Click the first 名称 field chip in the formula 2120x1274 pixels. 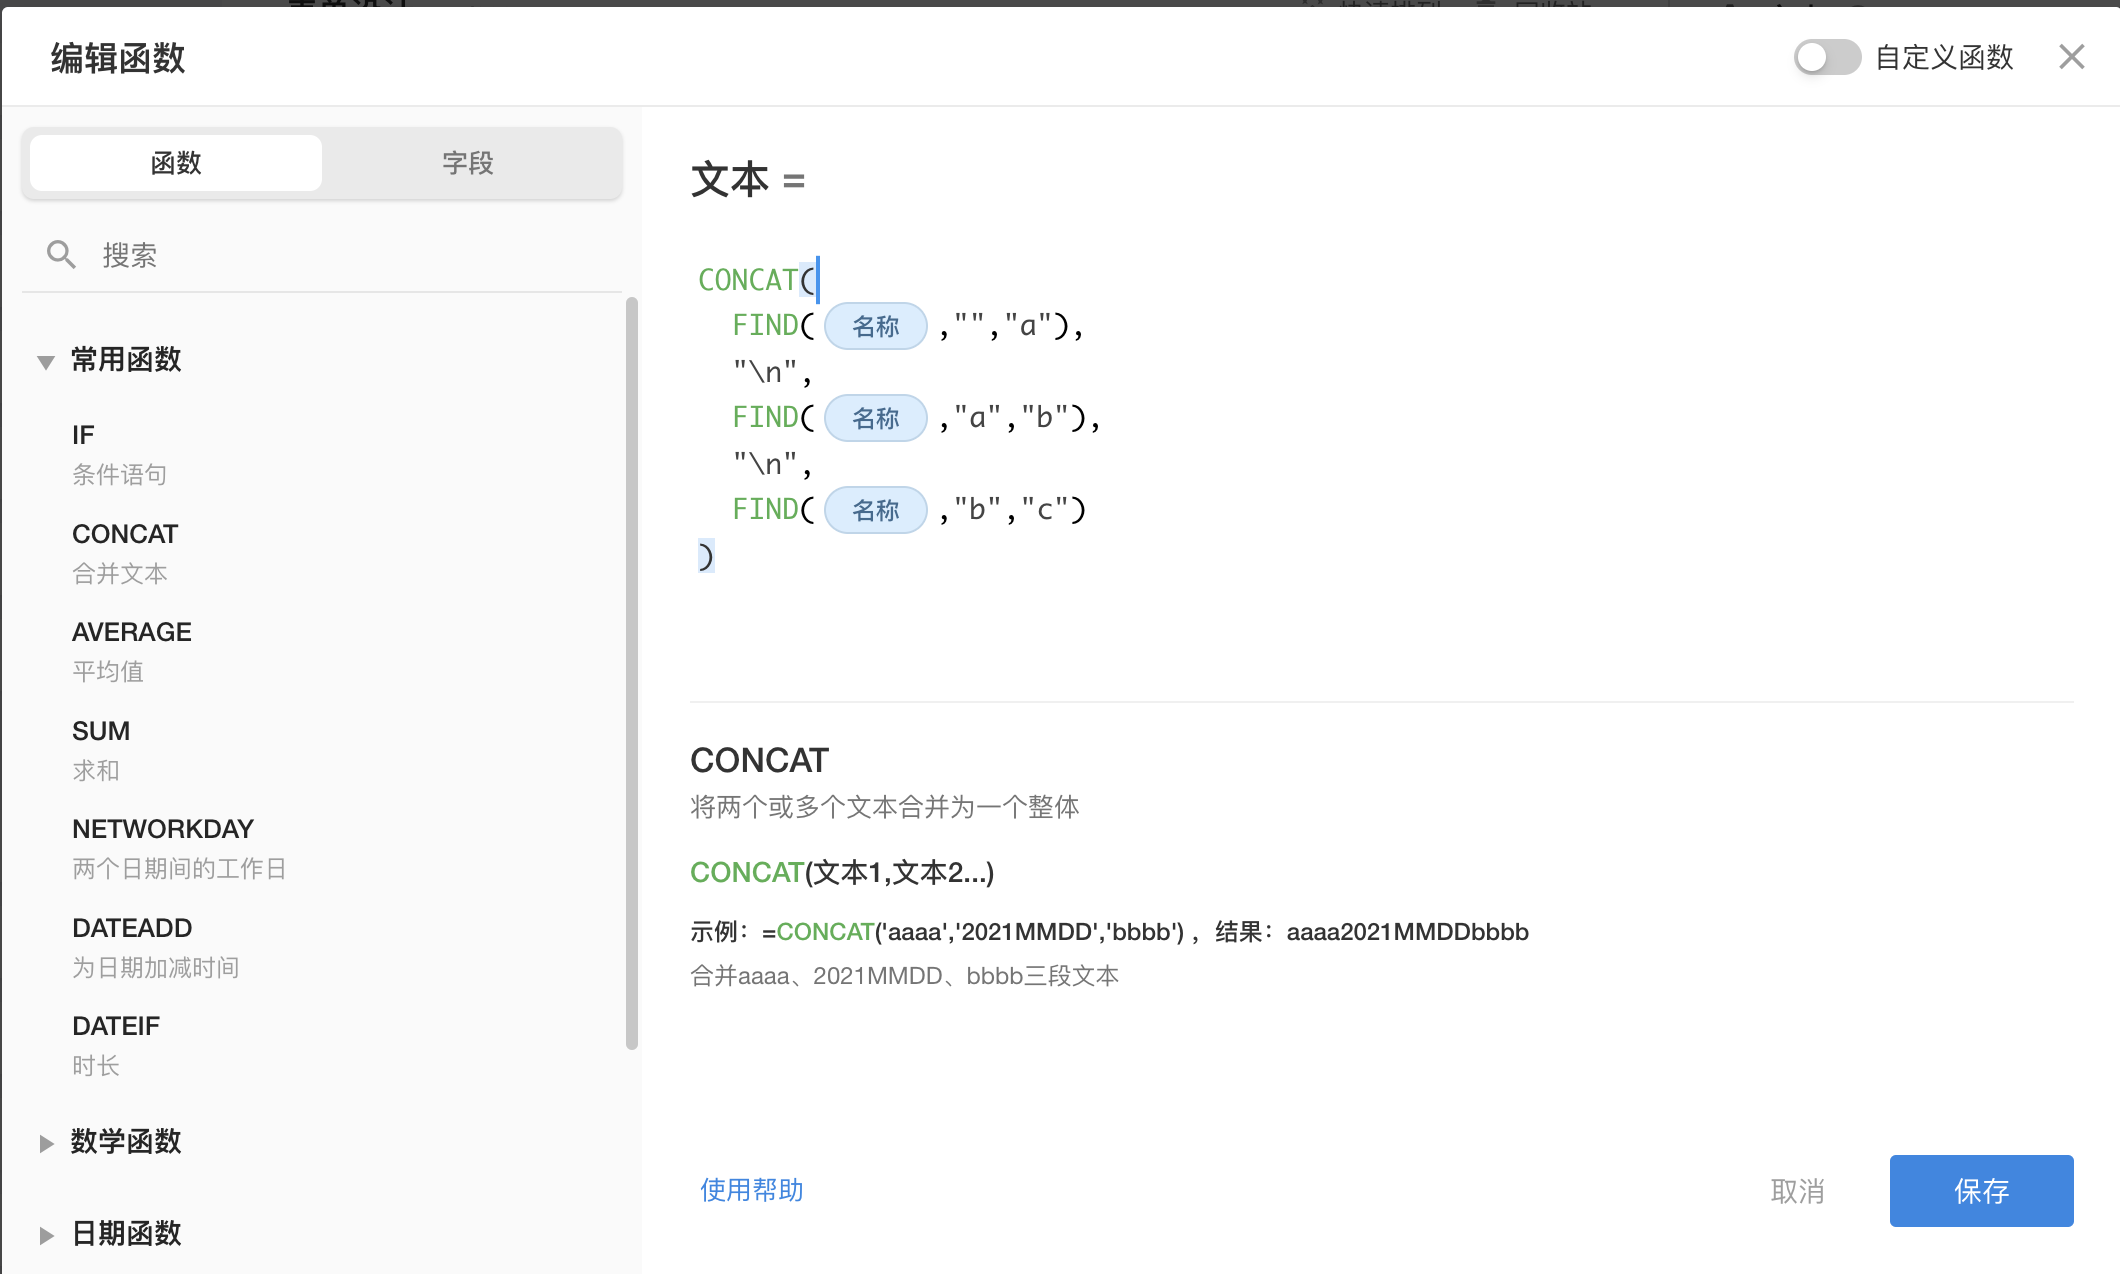point(875,326)
